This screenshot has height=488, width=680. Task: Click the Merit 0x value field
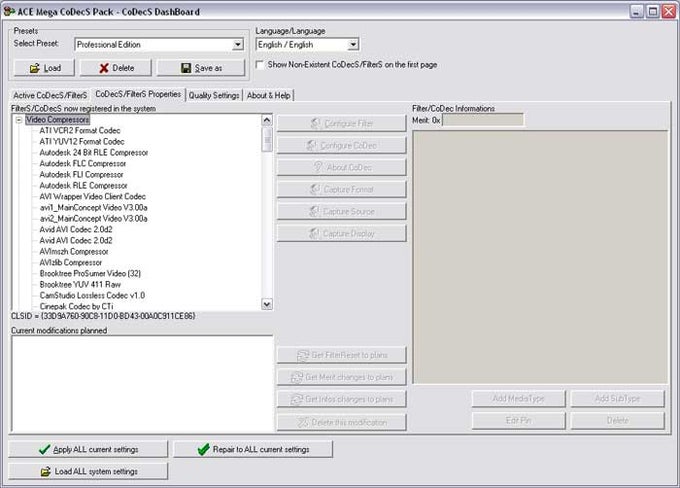pos(483,120)
